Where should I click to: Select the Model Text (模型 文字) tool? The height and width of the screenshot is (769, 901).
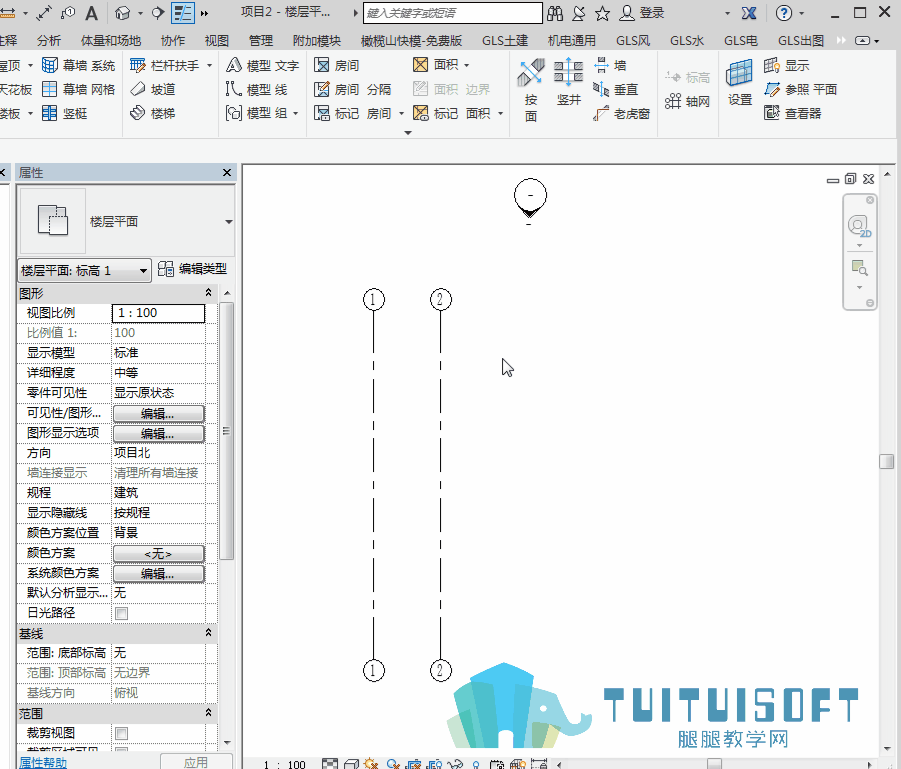coord(262,66)
